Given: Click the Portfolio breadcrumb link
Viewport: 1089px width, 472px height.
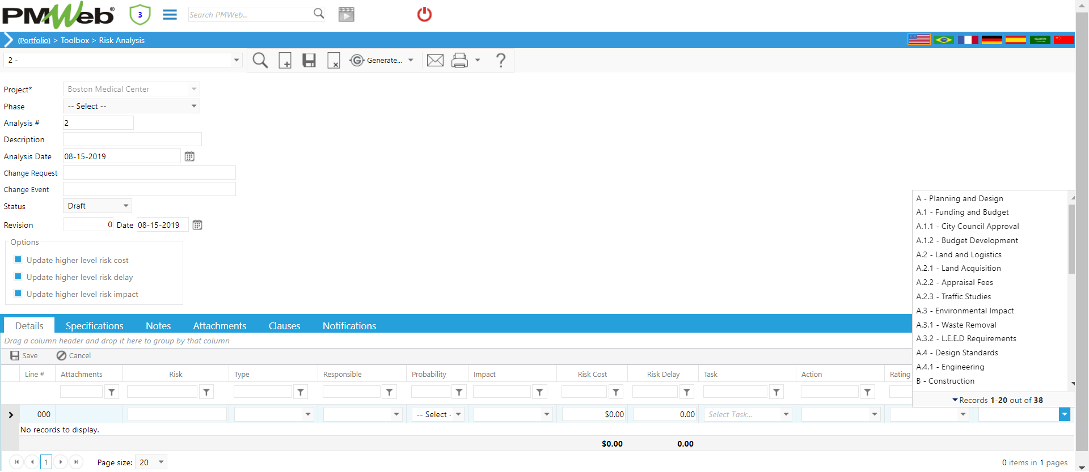Looking at the screenshot, I should pyautogui.click(x=33, y=40).
